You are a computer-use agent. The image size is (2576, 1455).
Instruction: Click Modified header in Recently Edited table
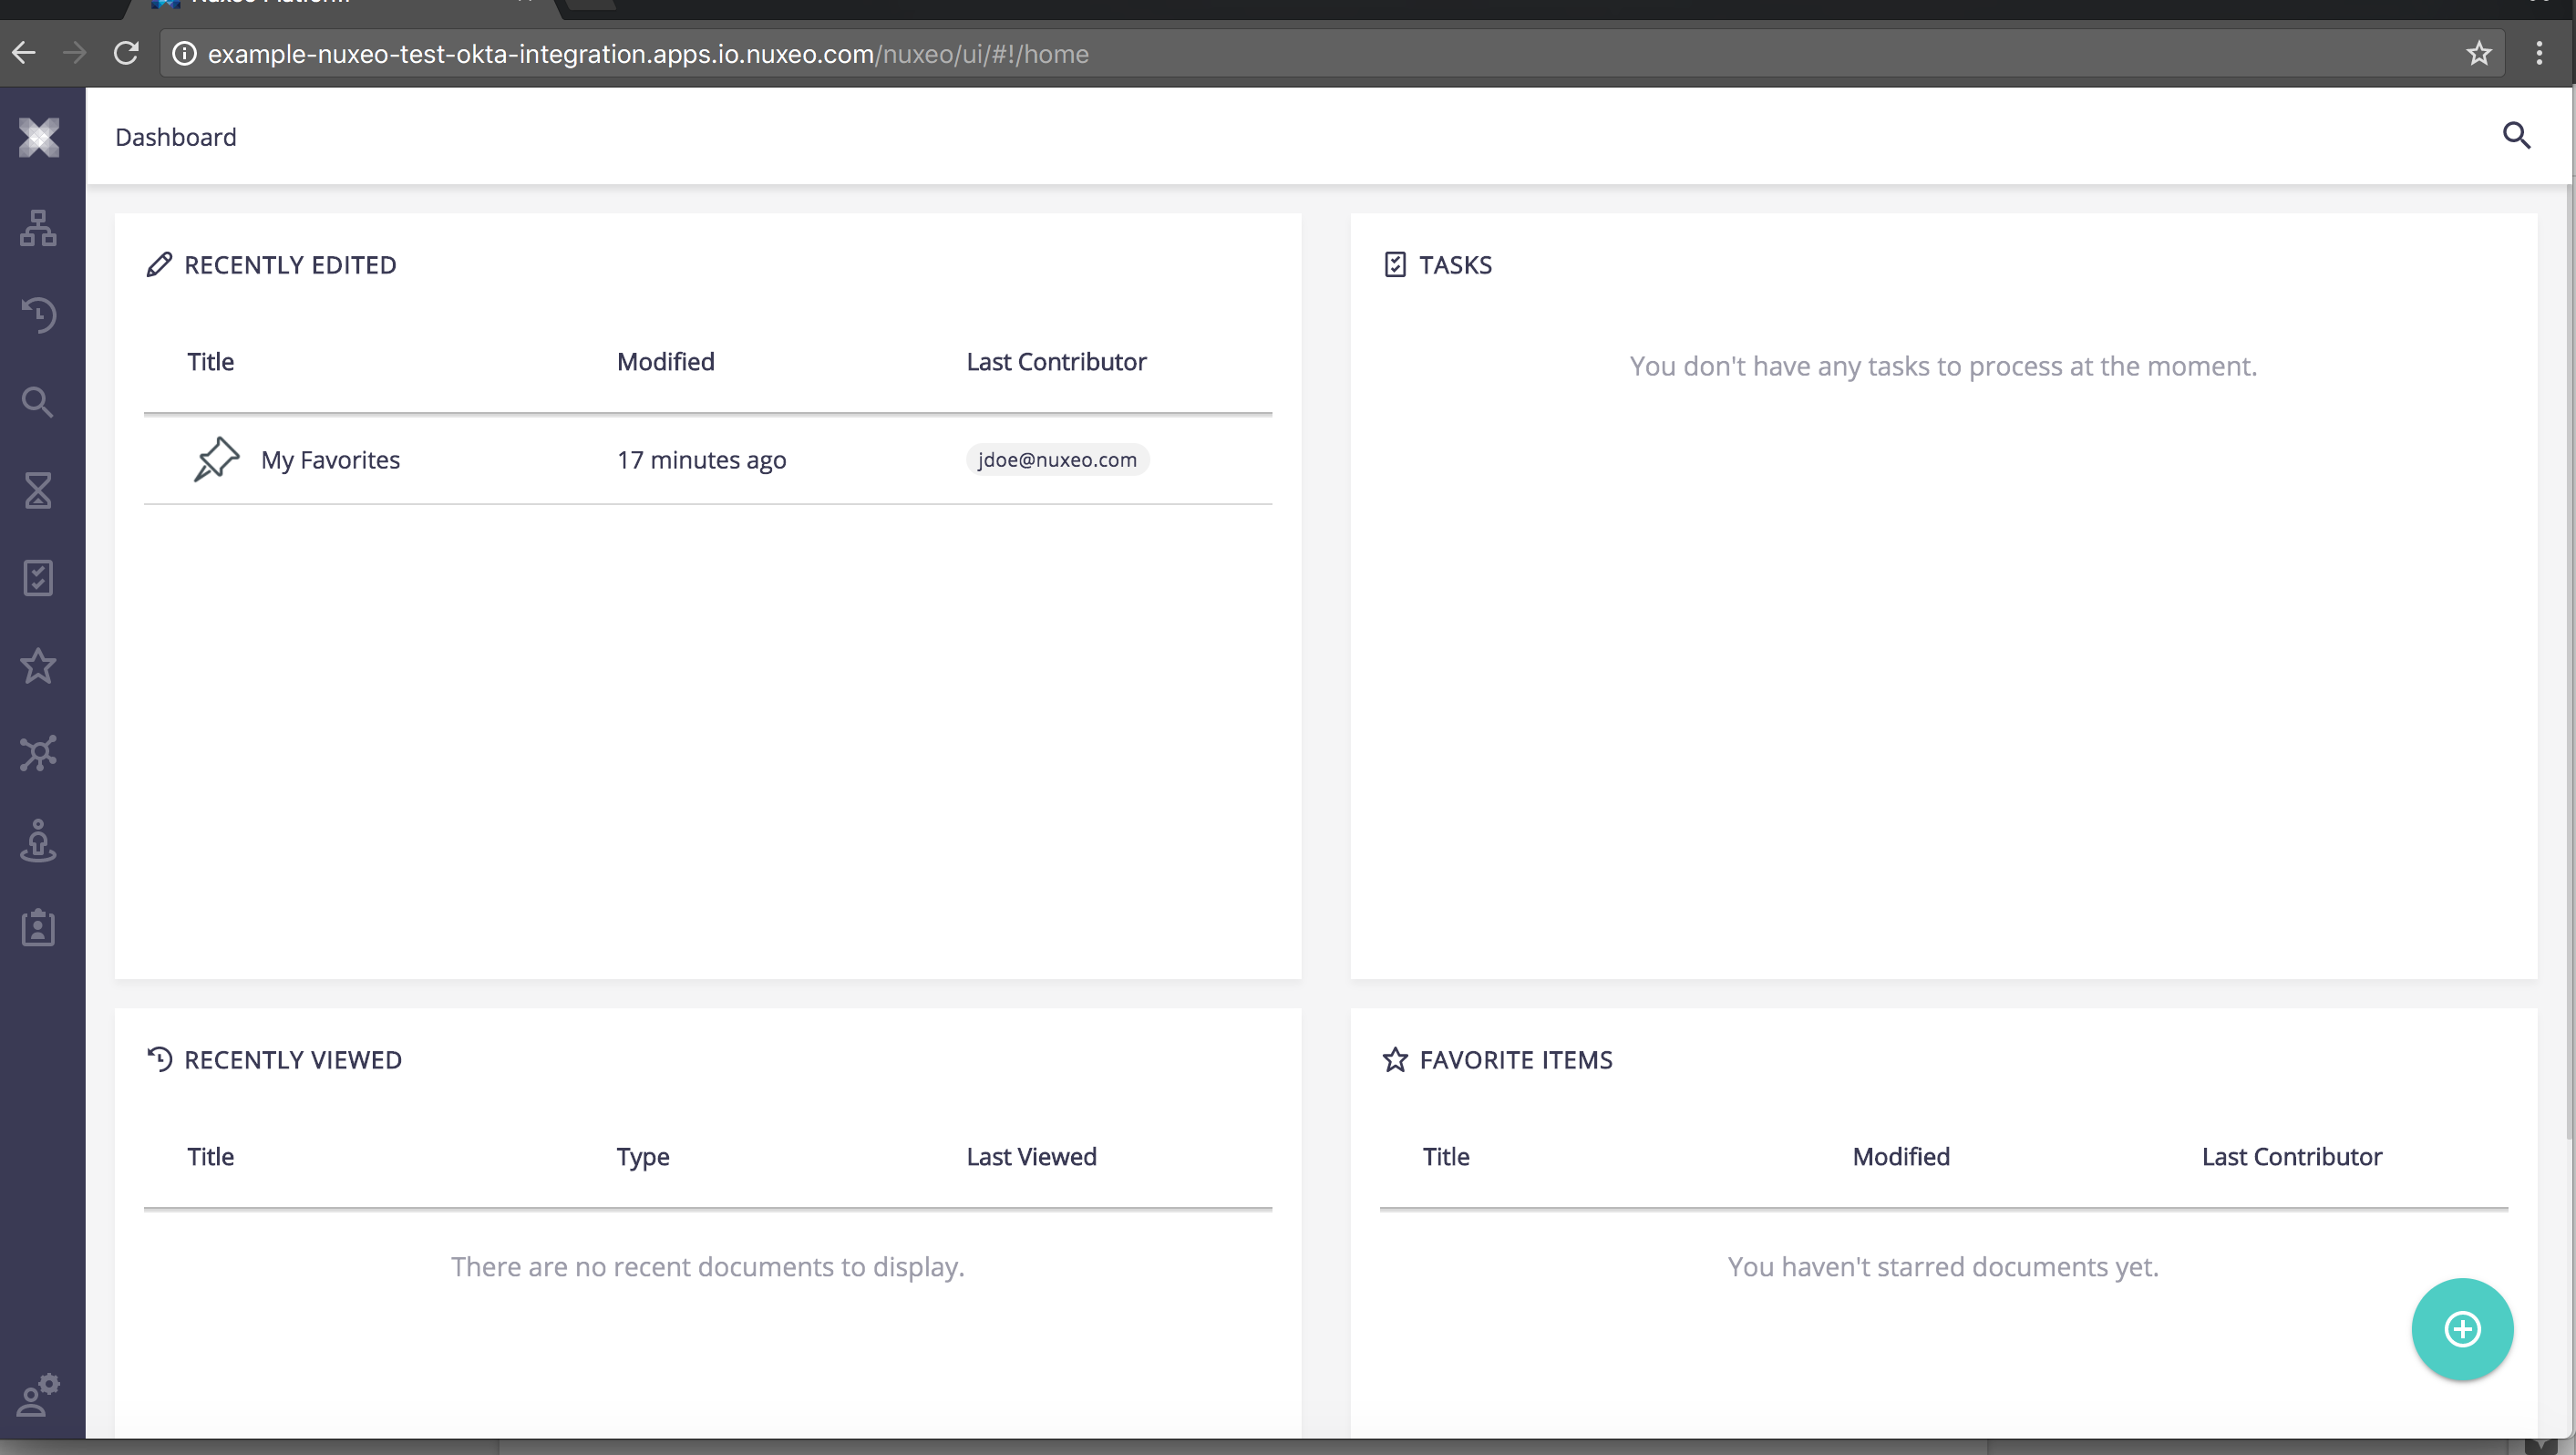(x=665, y=361)
